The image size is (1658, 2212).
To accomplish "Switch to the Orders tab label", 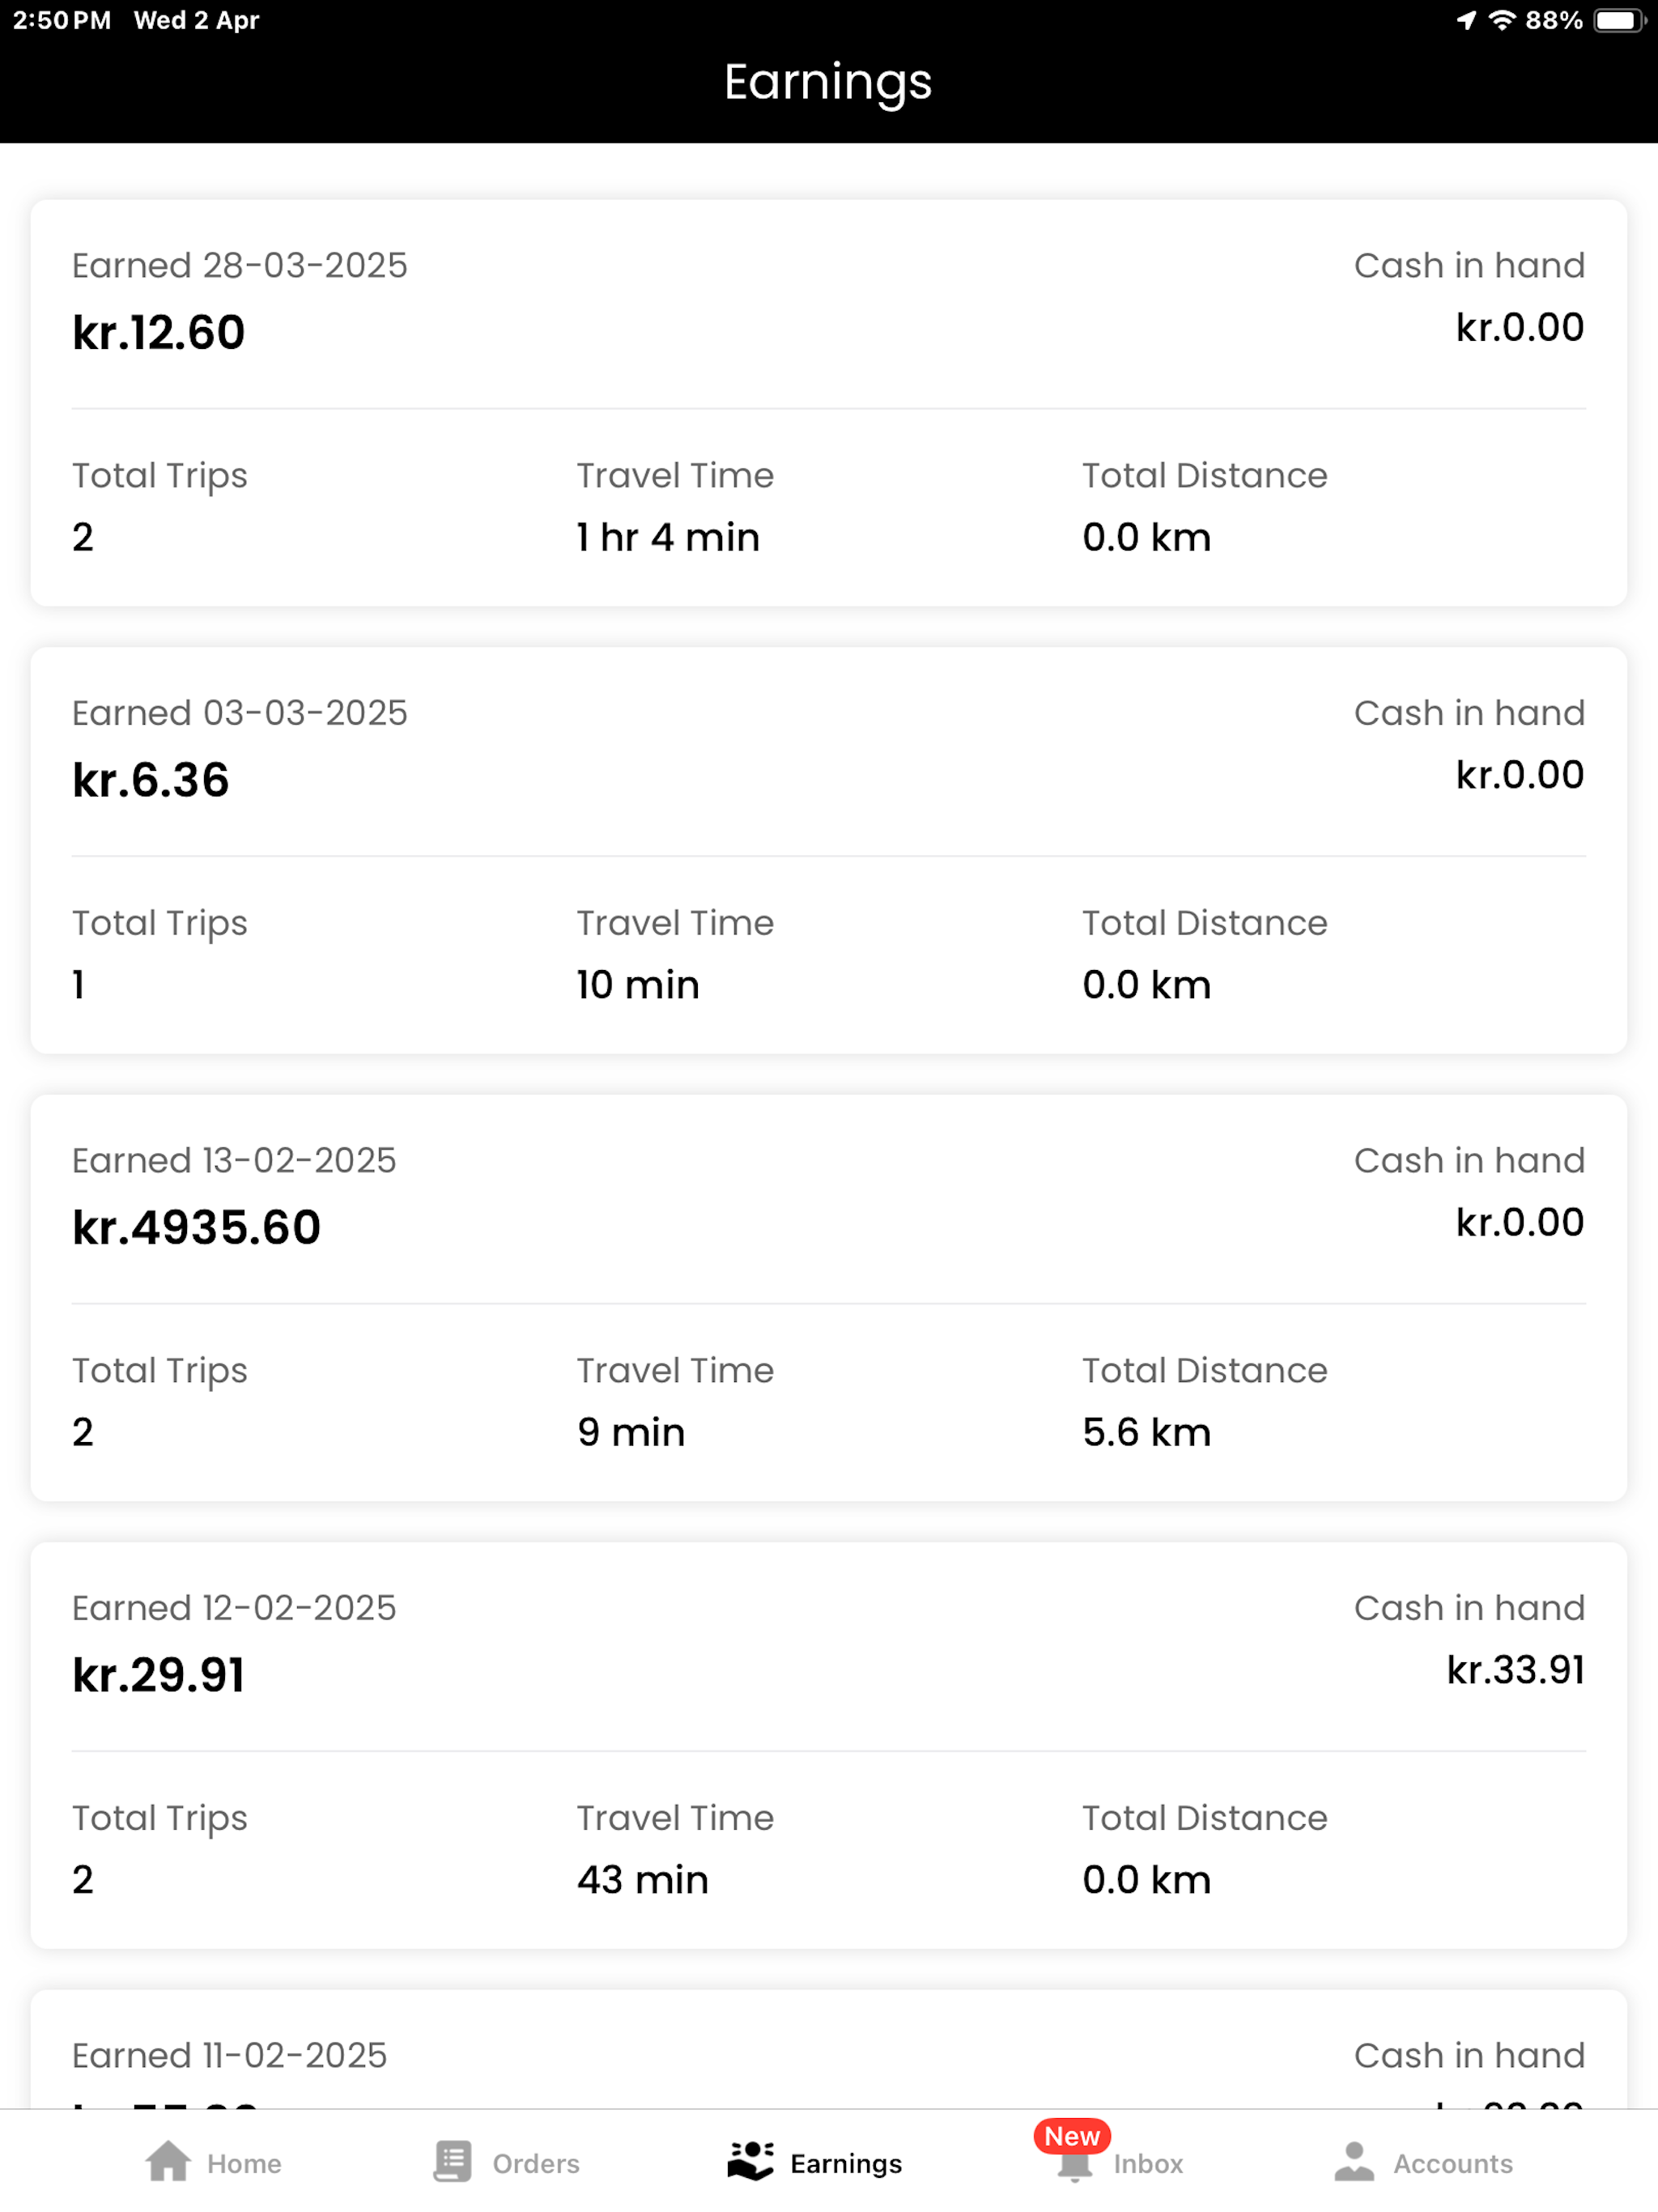I will (x=536, y=2164).
